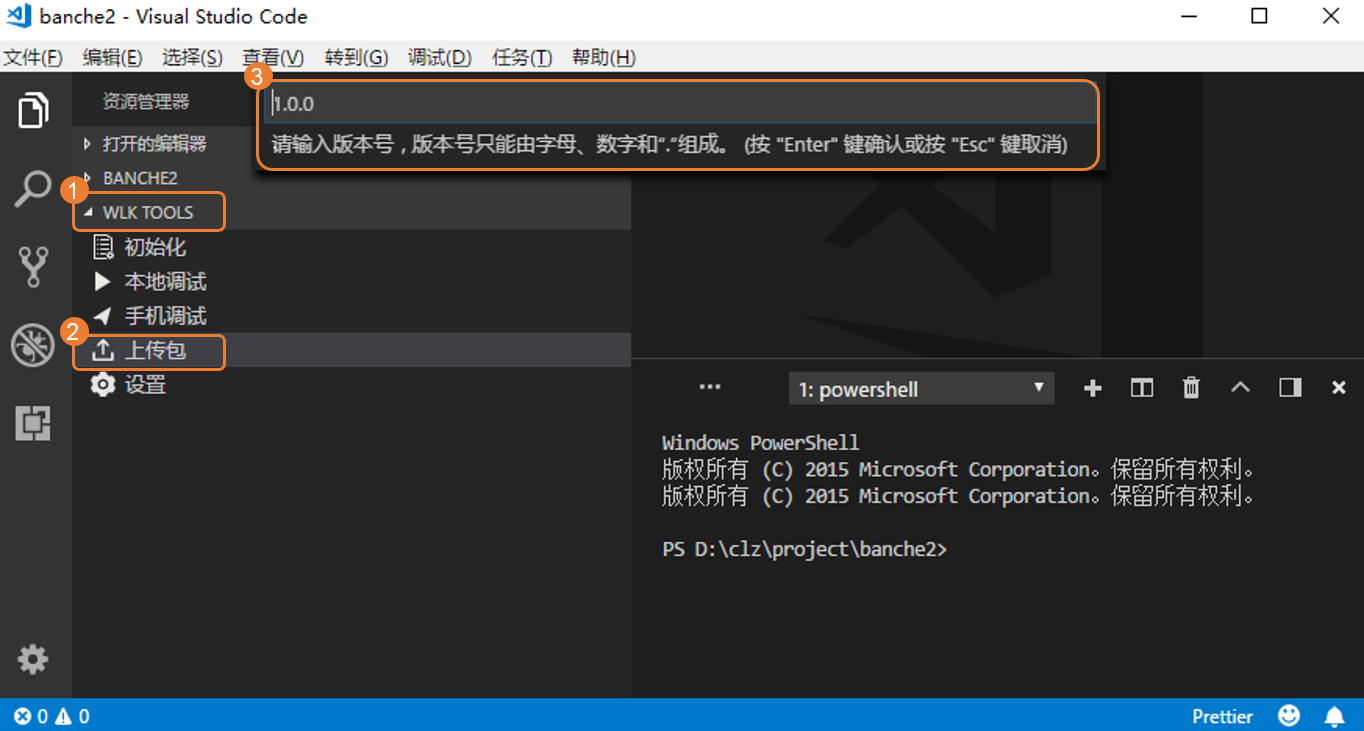Screen dimensions: 1364x731
Task: Click 上传包 in WLK Tools
Action: pos(155,351)
